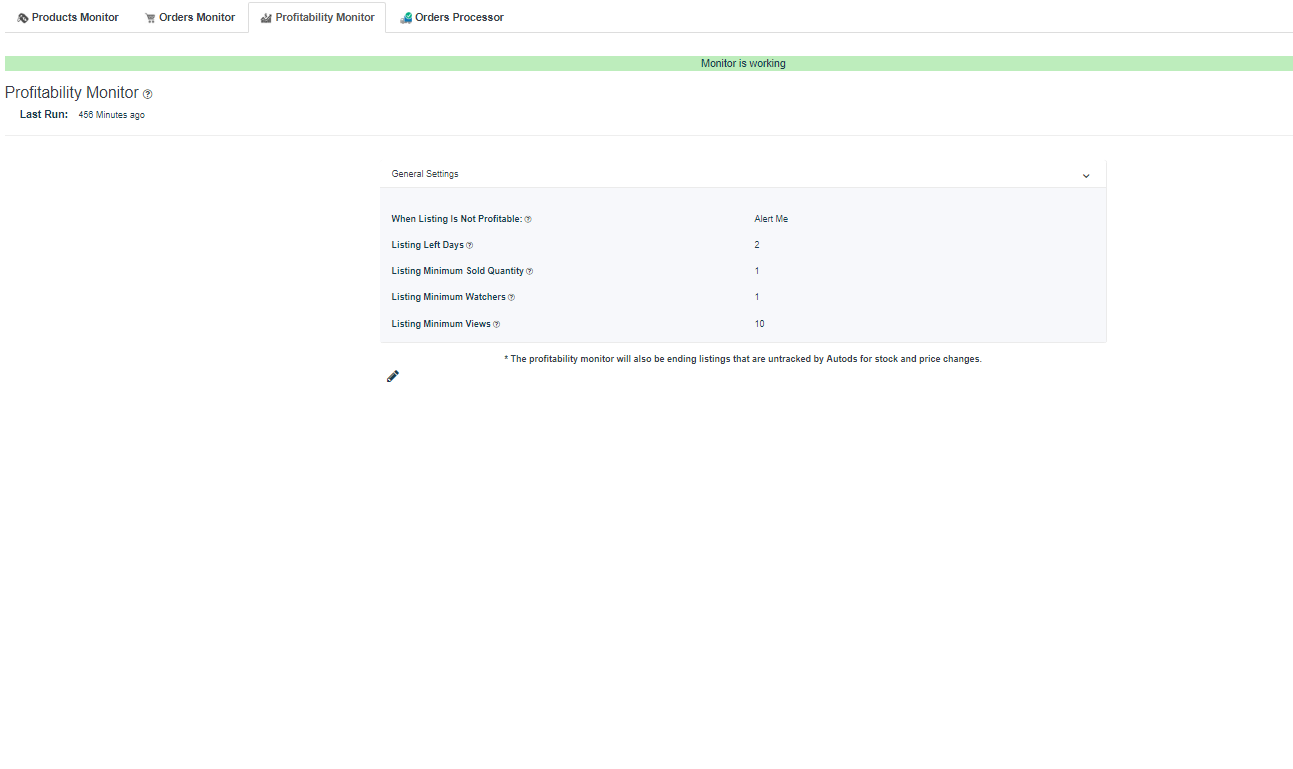
Task: Click the Orders Monitor cart icon
Action: pyautogui.click(x=150, y=18)
